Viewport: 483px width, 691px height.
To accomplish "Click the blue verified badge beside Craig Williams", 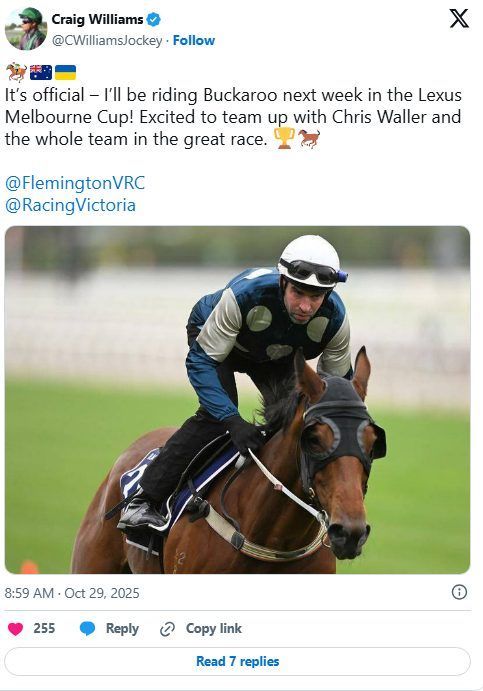I will pyautogui.click(x=153, y=19).
